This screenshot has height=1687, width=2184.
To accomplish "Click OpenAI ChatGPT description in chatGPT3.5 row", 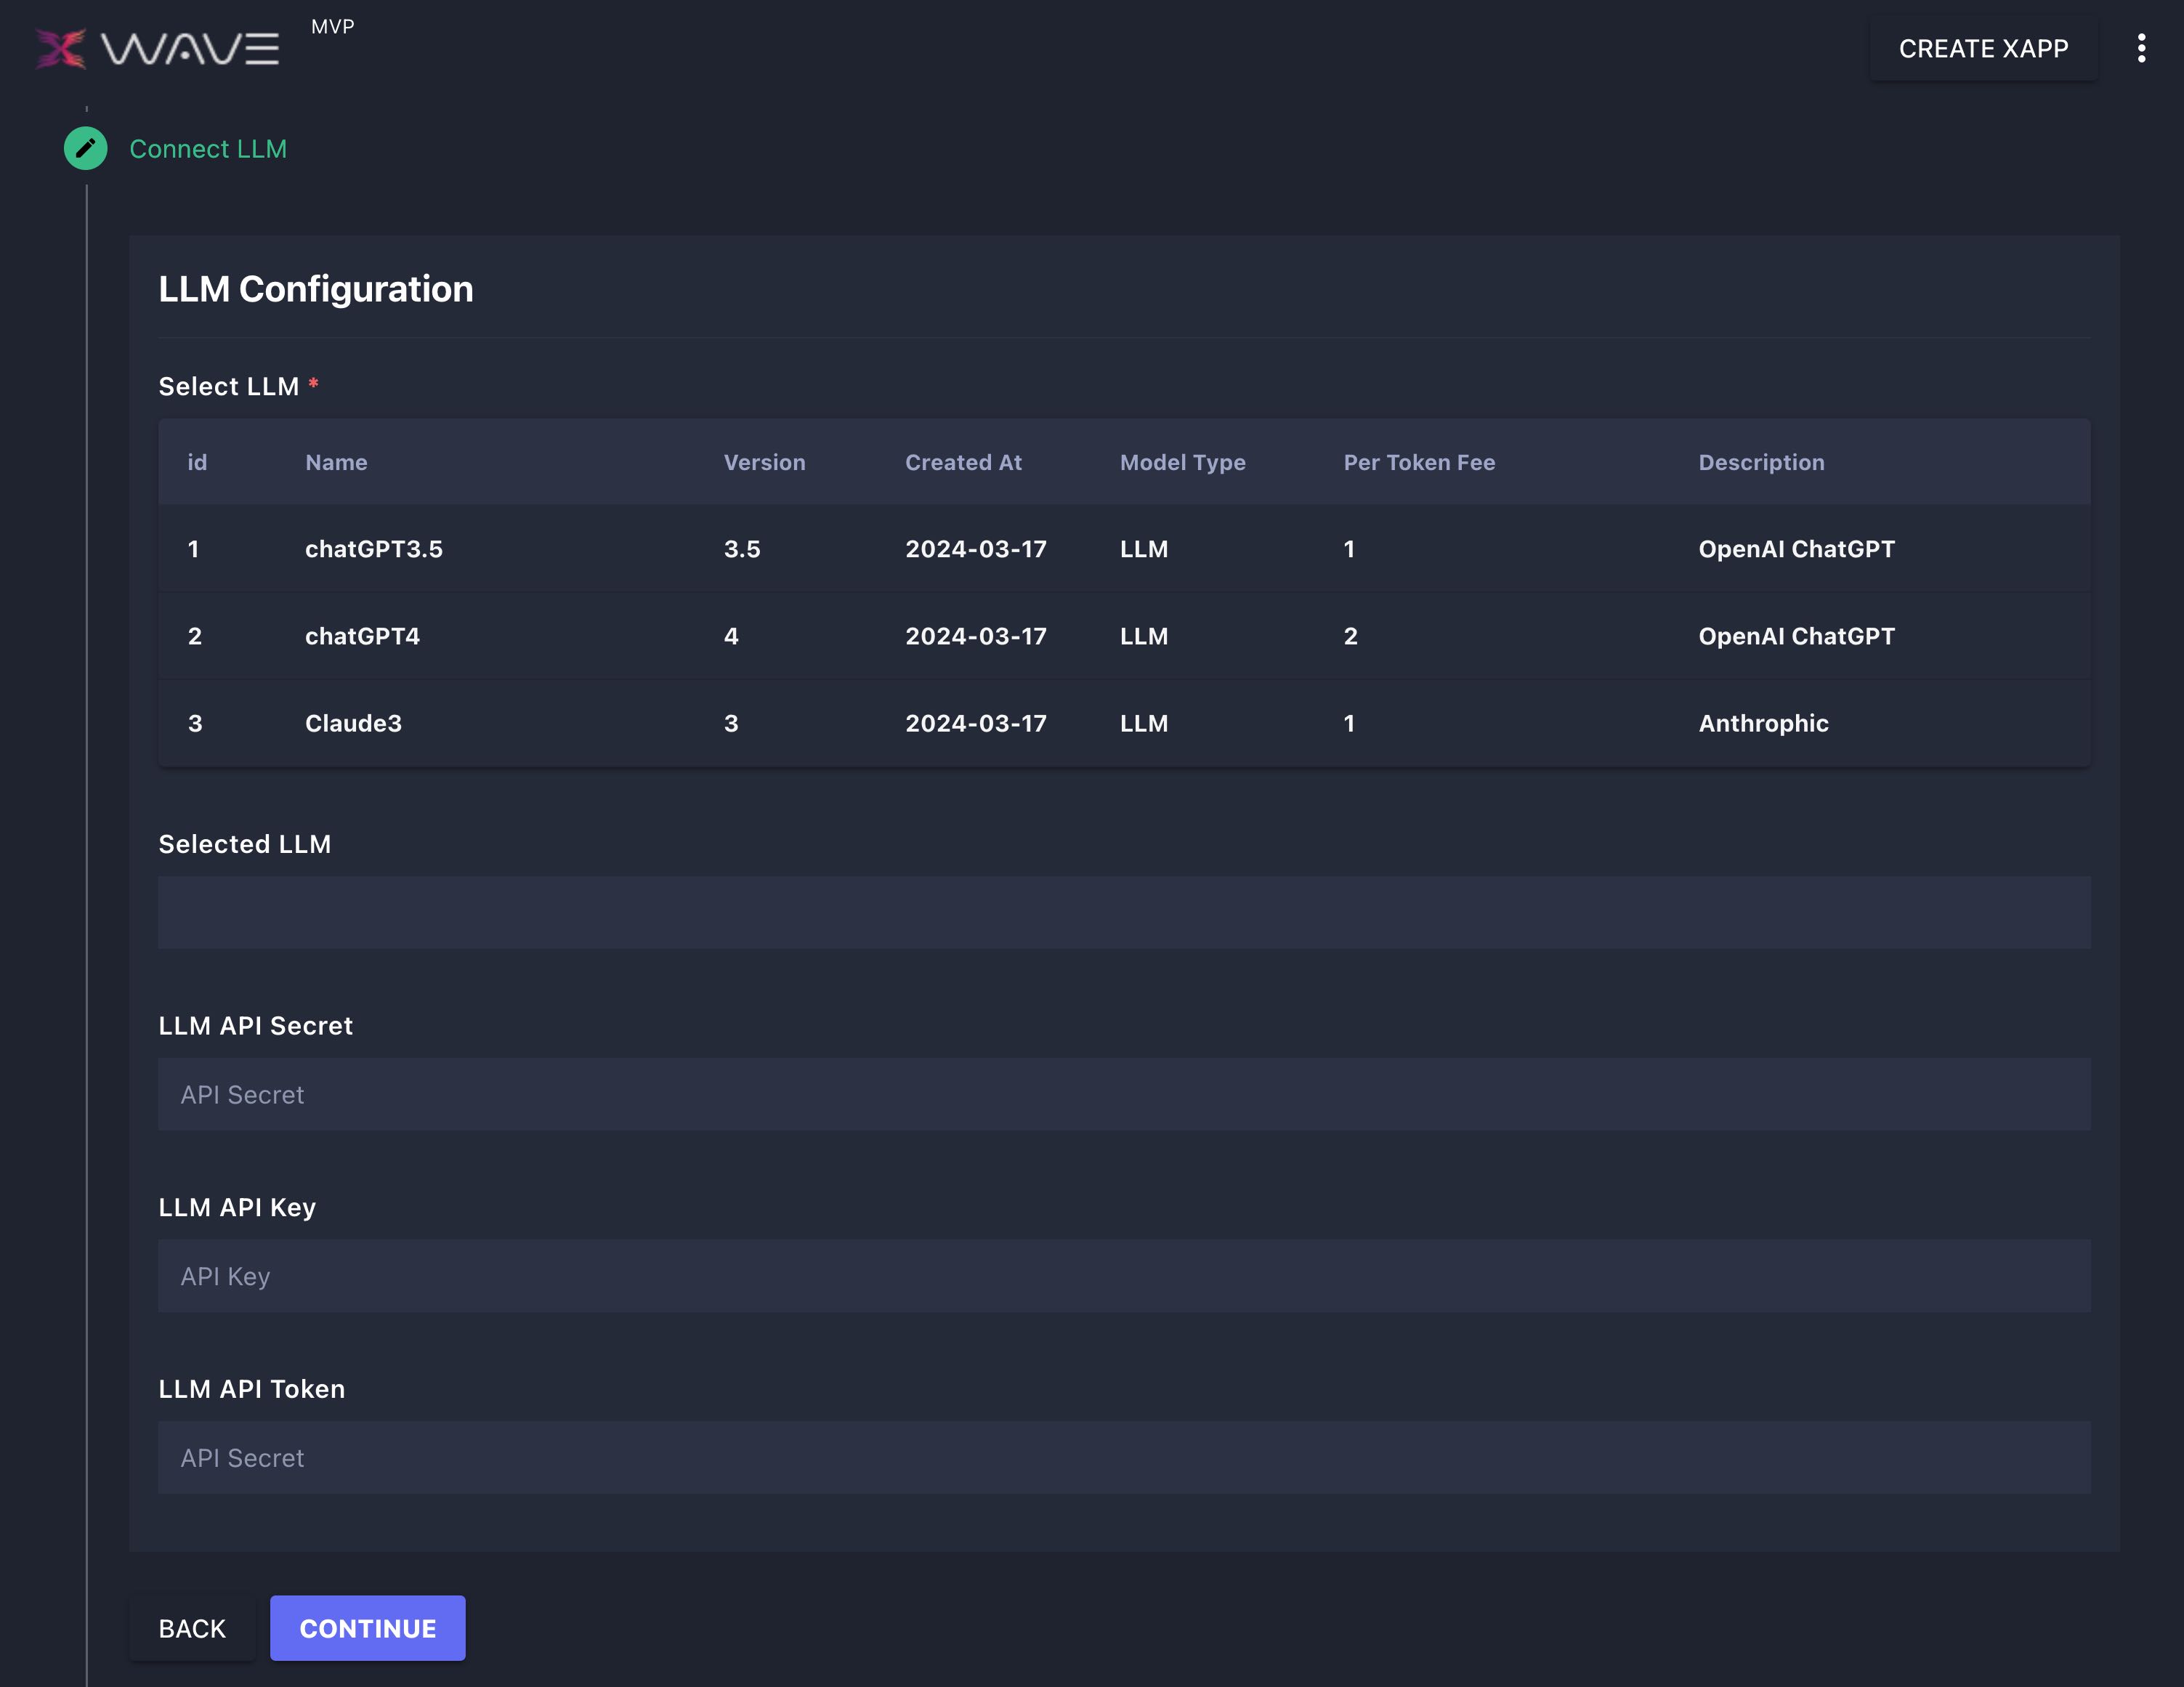I will [x=1796, y=549].
